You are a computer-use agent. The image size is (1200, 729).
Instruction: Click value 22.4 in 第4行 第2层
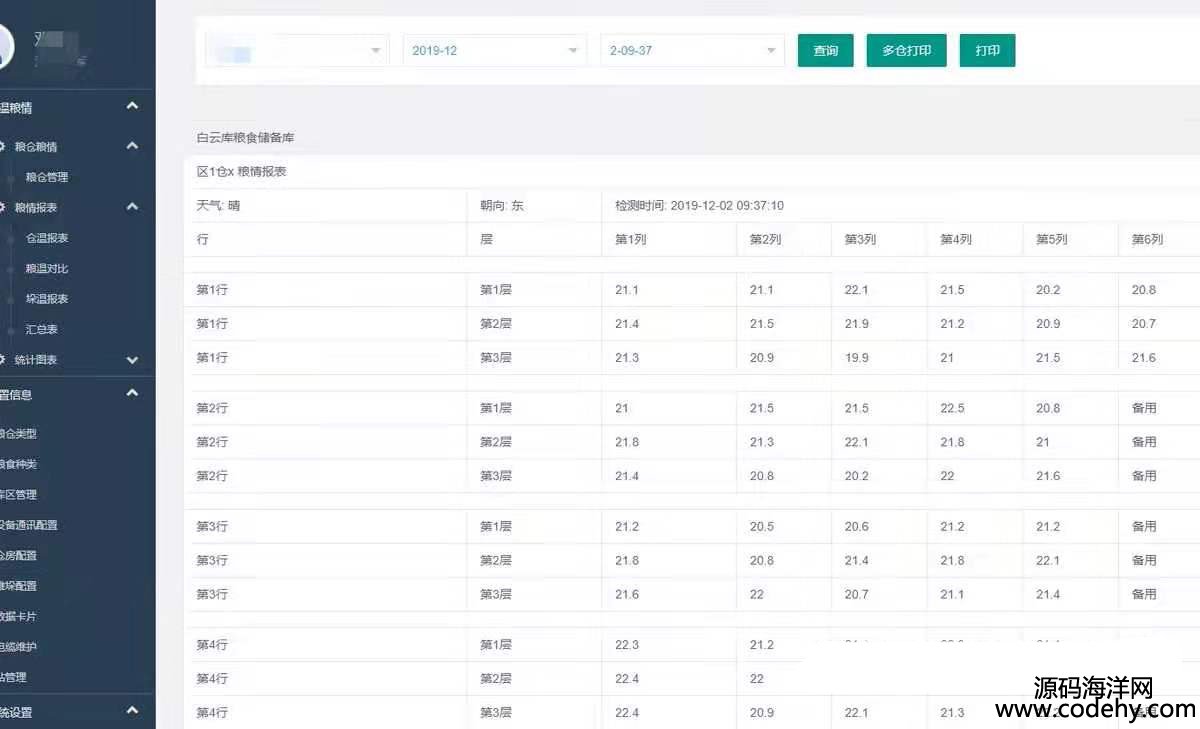point(627,679)
